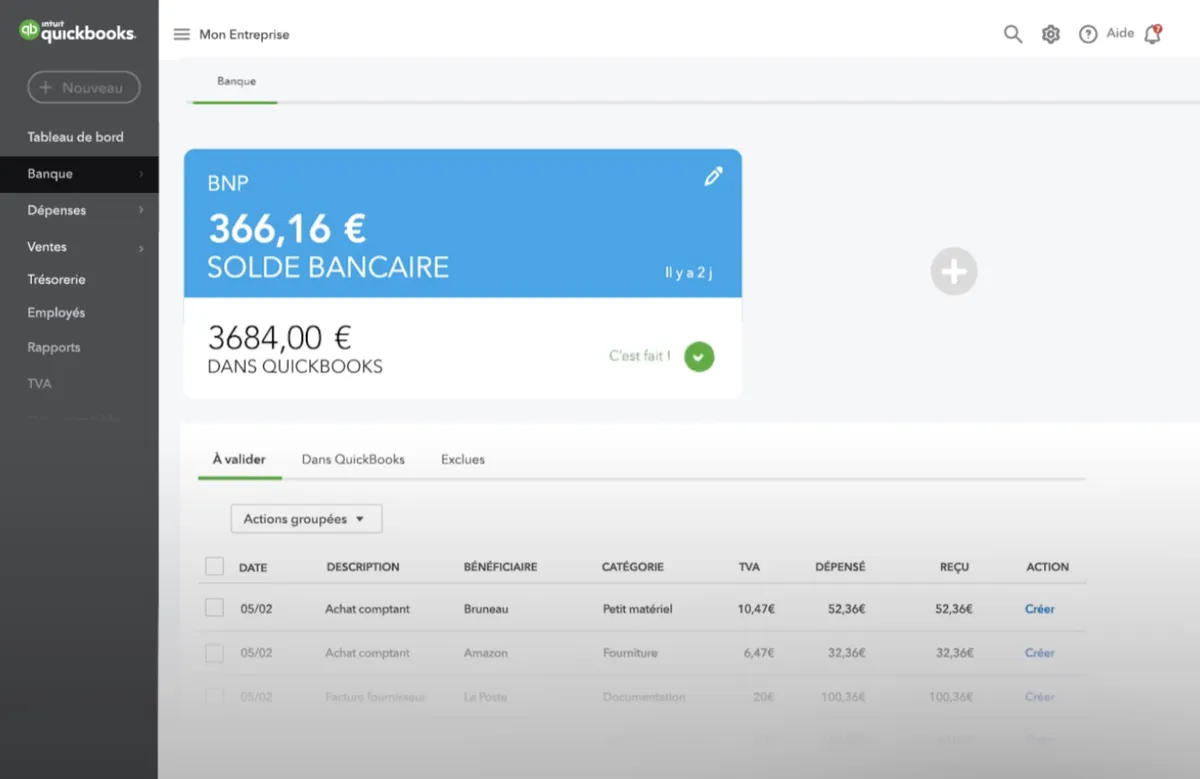Click the TVA column header
Screen dimensions: 1200x779
point(749,567)
